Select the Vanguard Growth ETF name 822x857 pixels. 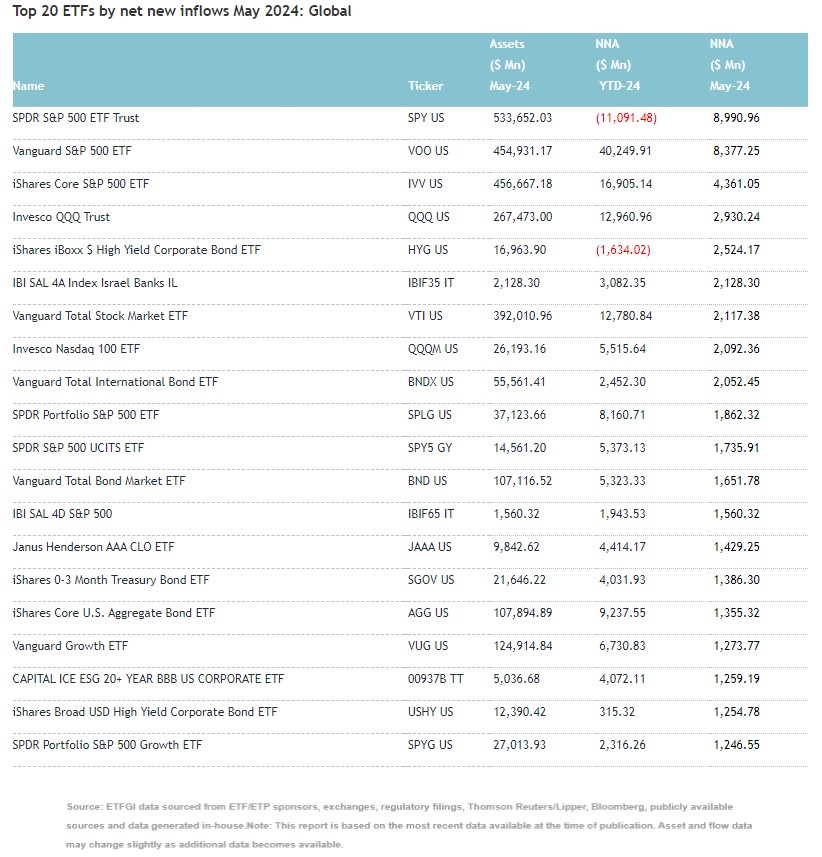(x=70, y=646)
